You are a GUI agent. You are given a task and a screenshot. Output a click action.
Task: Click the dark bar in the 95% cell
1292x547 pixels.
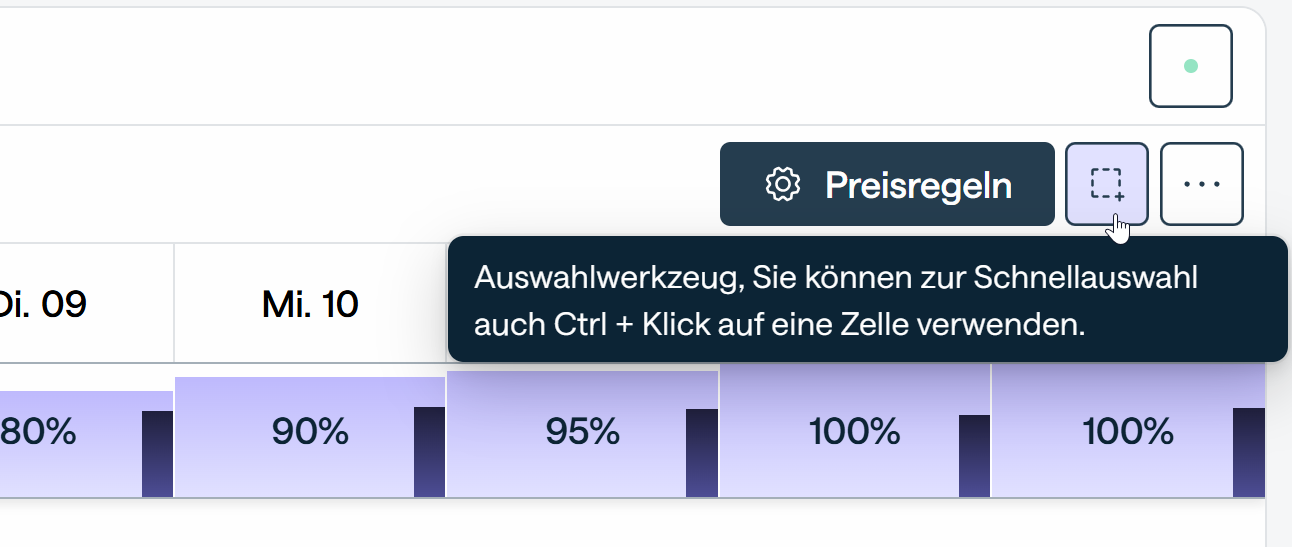tap(701, 452)
